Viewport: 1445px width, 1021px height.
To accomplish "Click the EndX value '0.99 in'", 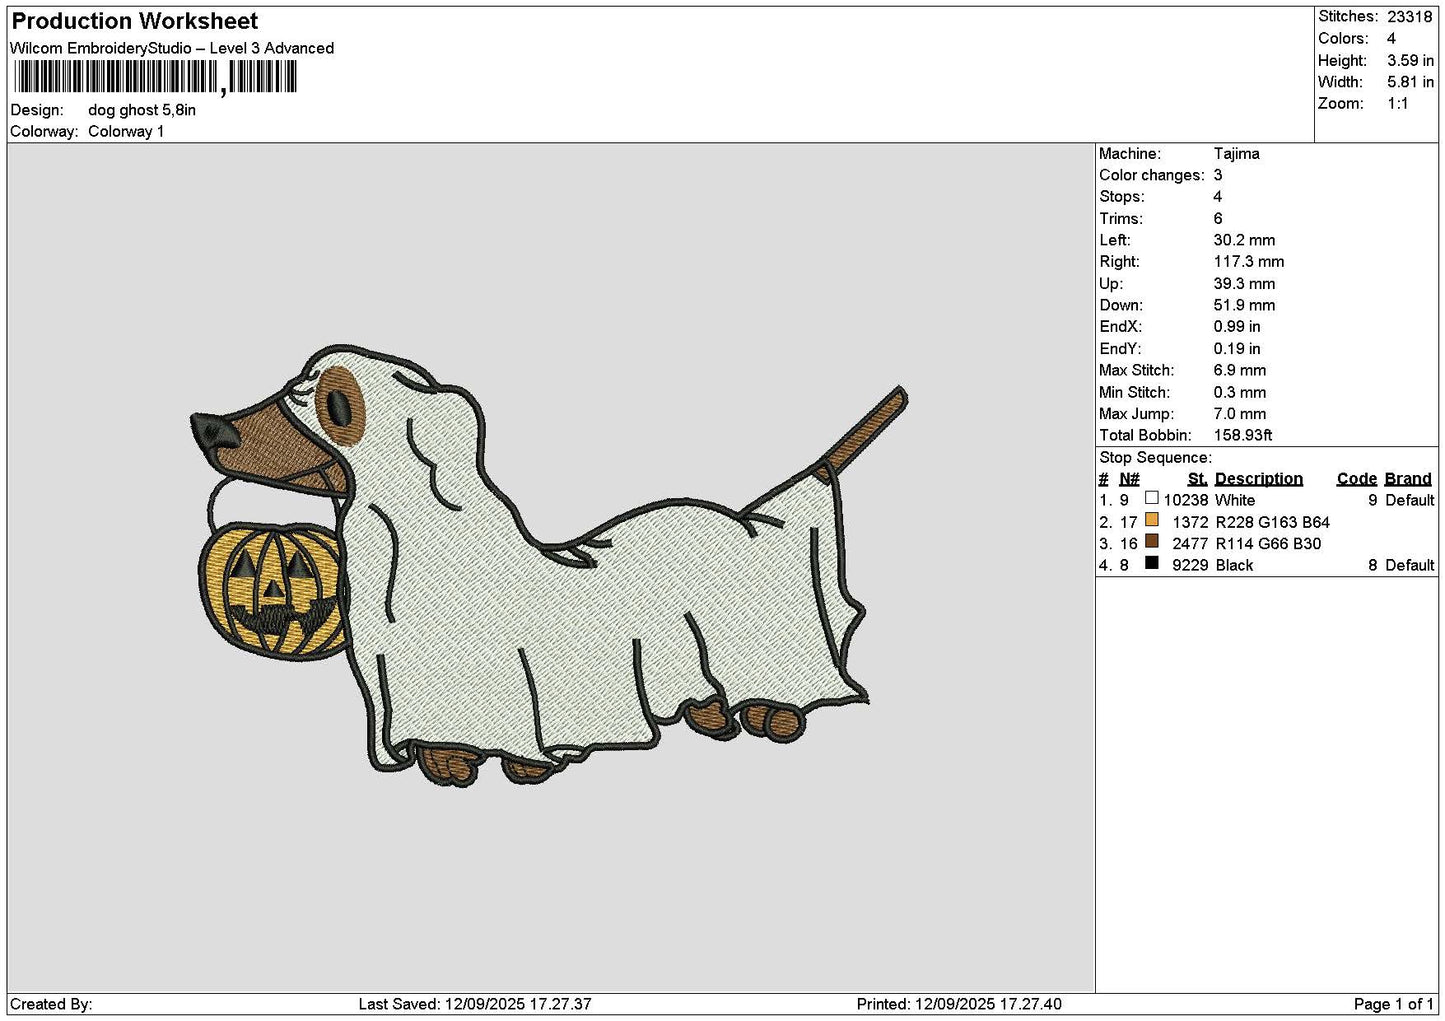I will click(x=1237, y=326).
